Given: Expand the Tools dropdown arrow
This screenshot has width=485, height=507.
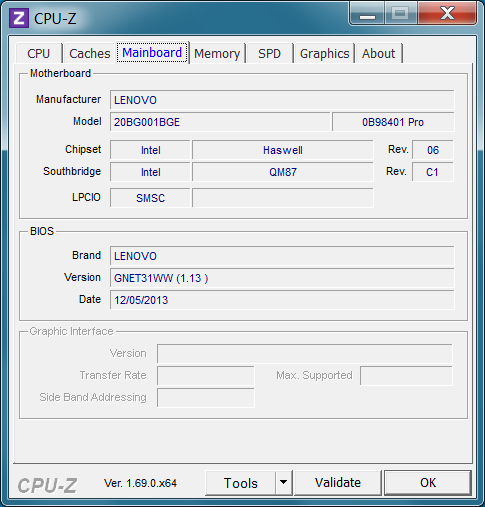Looking at the screenshot, I should tap(284, 483).
